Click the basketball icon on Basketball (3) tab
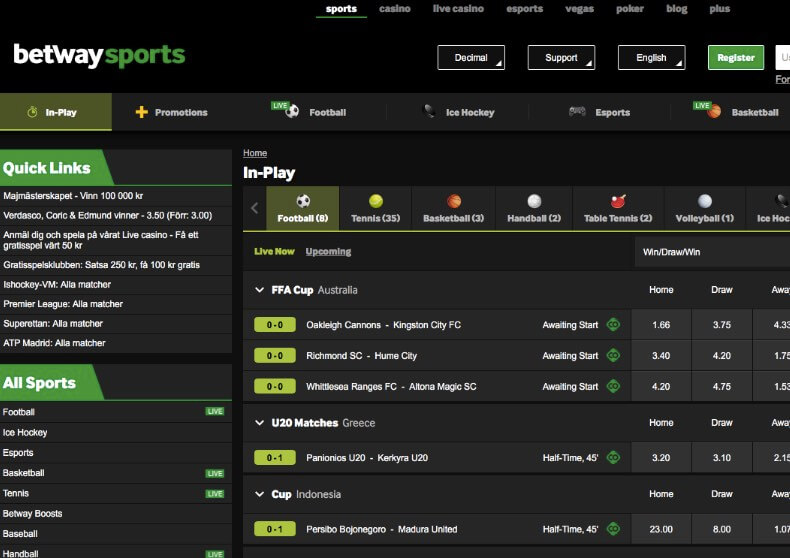This screenshot has width=790, height=558. 454,201
